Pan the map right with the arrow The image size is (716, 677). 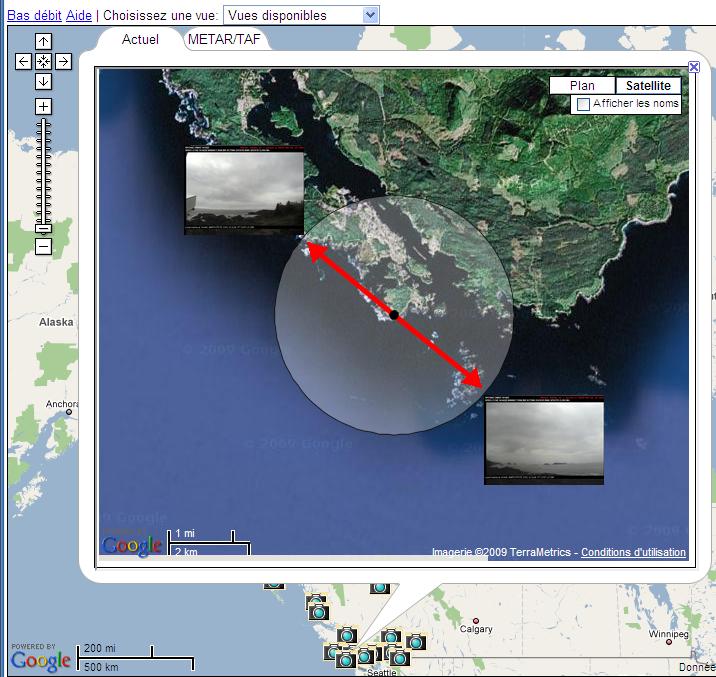tap(63, 62)
